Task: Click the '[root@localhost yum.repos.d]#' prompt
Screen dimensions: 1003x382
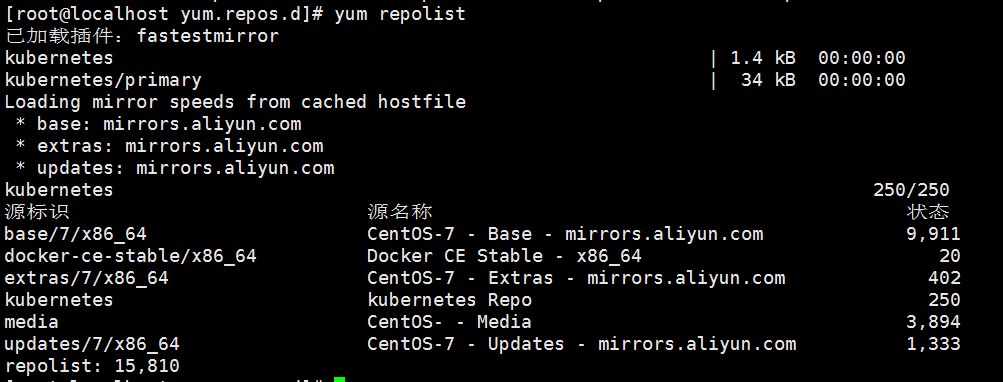Action: [x=164, y=14]
